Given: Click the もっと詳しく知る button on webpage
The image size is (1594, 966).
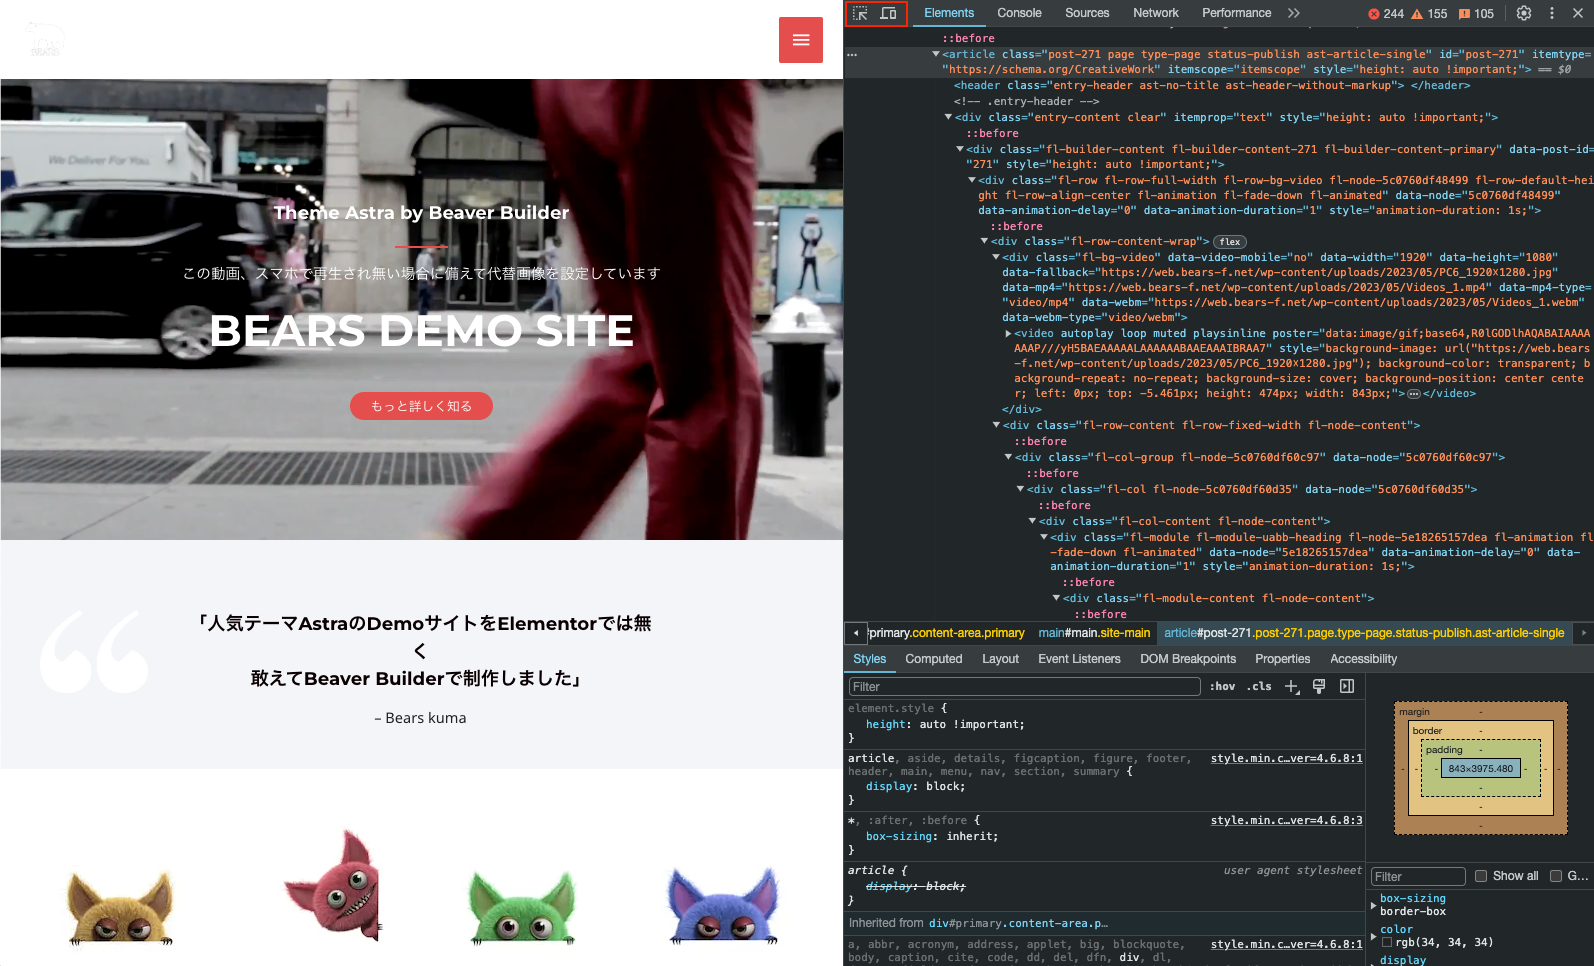Looking at the screenshot, I should coord(421,406).
